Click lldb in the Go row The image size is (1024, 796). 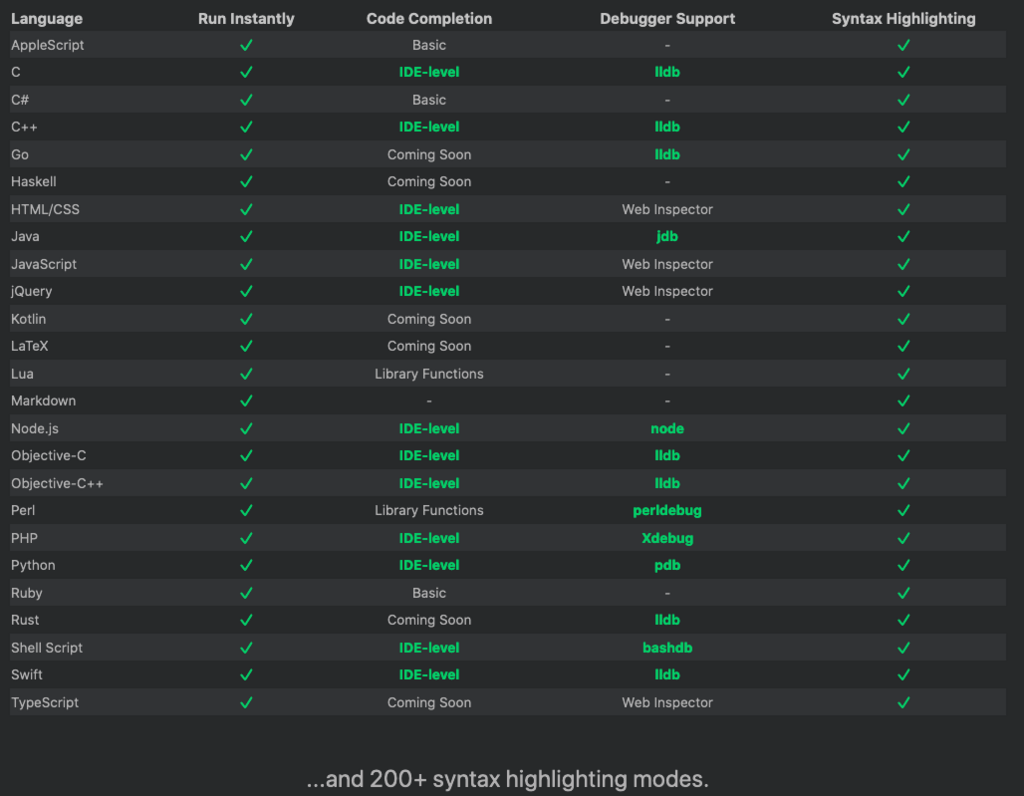(x=667, y=155)
